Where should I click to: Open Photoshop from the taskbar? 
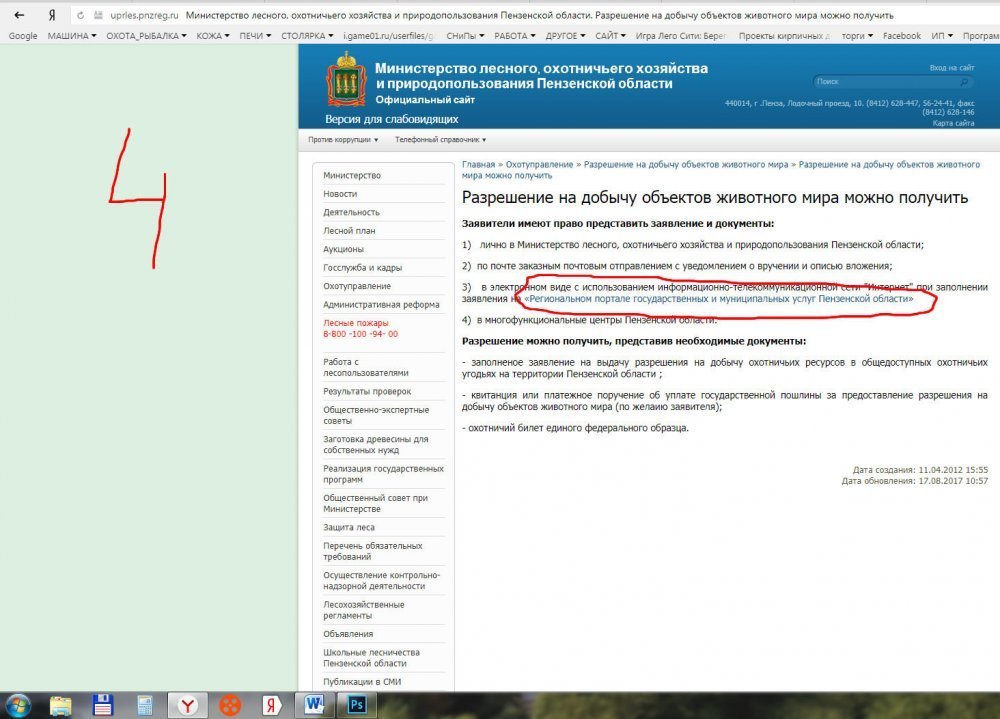[356, 705]
